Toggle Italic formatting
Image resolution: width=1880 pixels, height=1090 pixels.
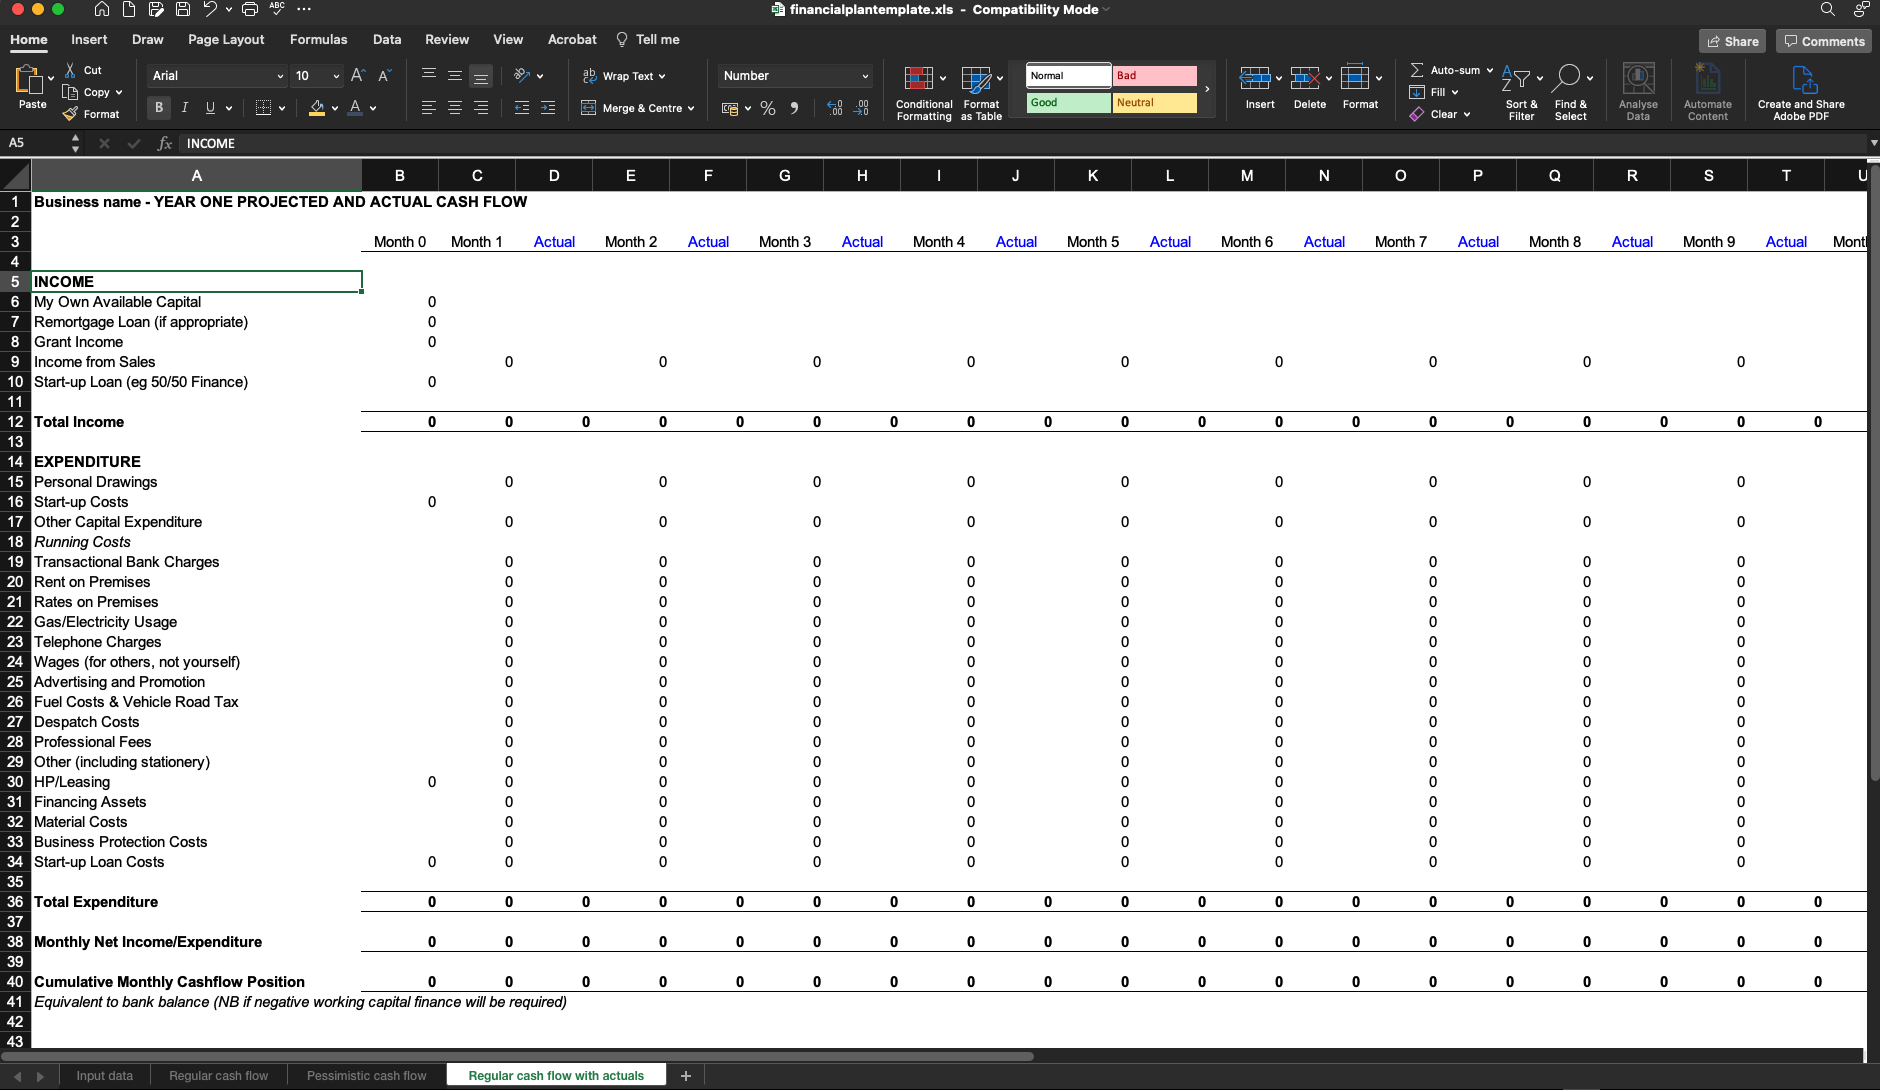tap(184, 108)
